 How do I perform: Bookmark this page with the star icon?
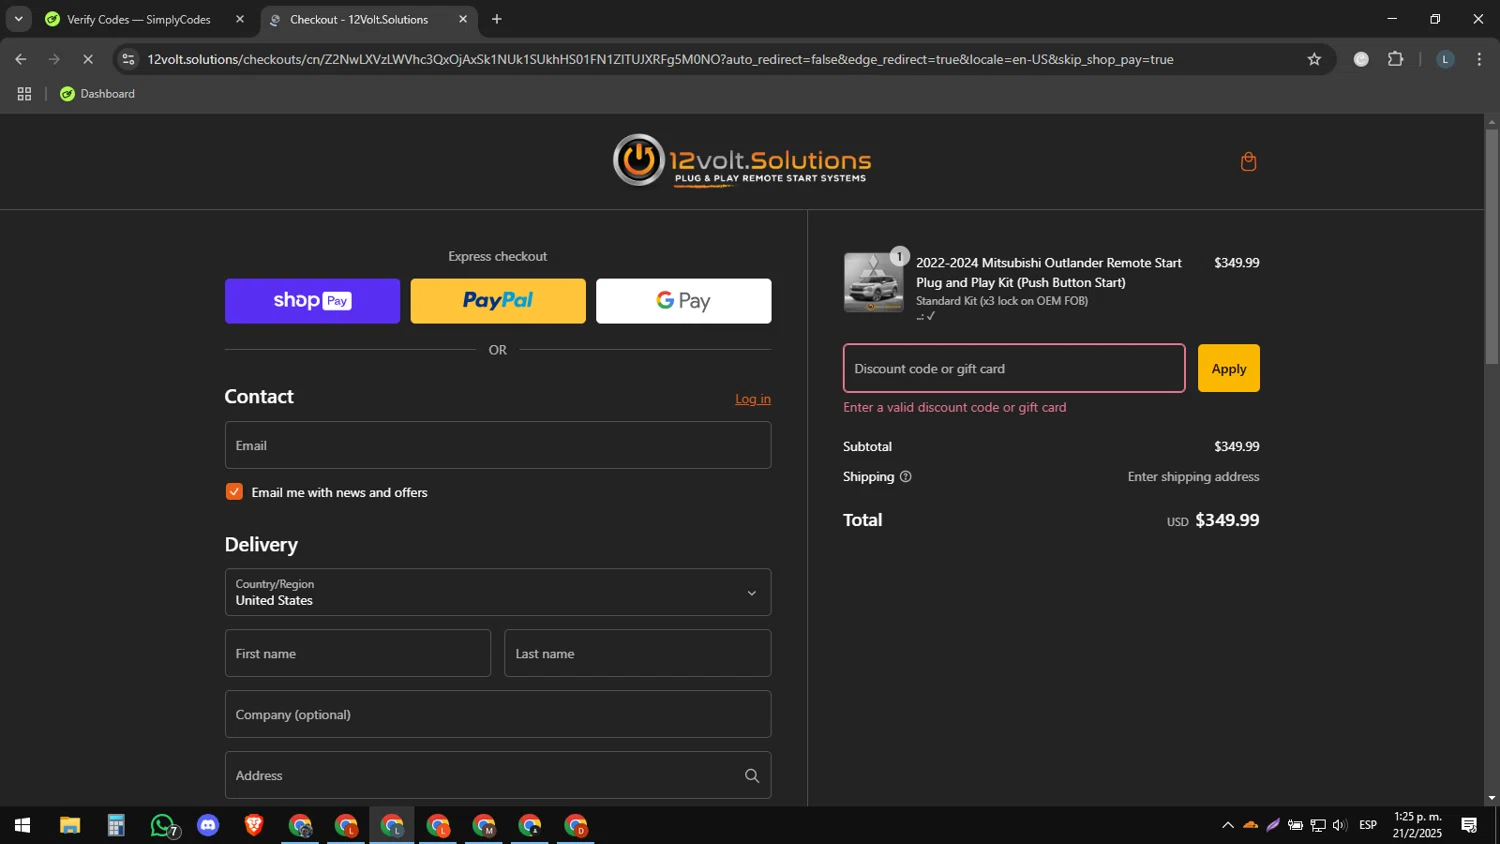pyautogui.click(x=1314, y=59)
